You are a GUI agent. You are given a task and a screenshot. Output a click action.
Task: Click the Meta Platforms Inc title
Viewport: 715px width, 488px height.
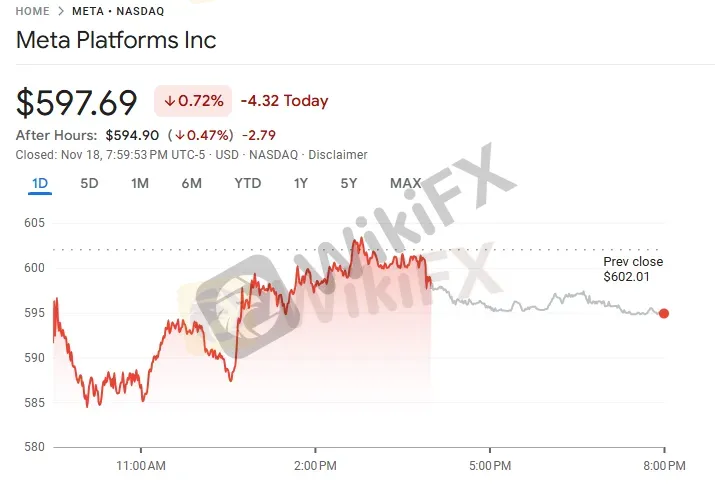click(x=116, y=41)
